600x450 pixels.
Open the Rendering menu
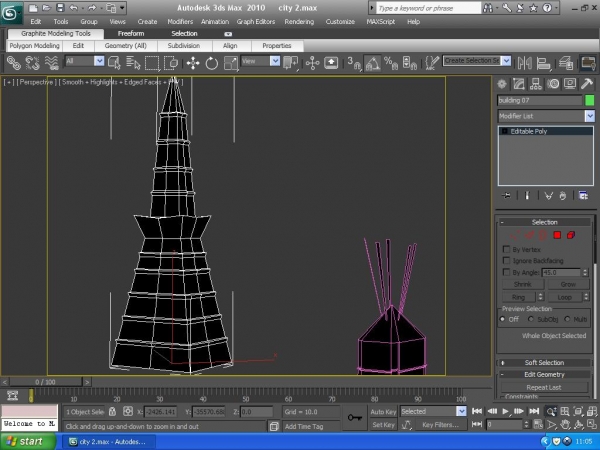(299, 22)
